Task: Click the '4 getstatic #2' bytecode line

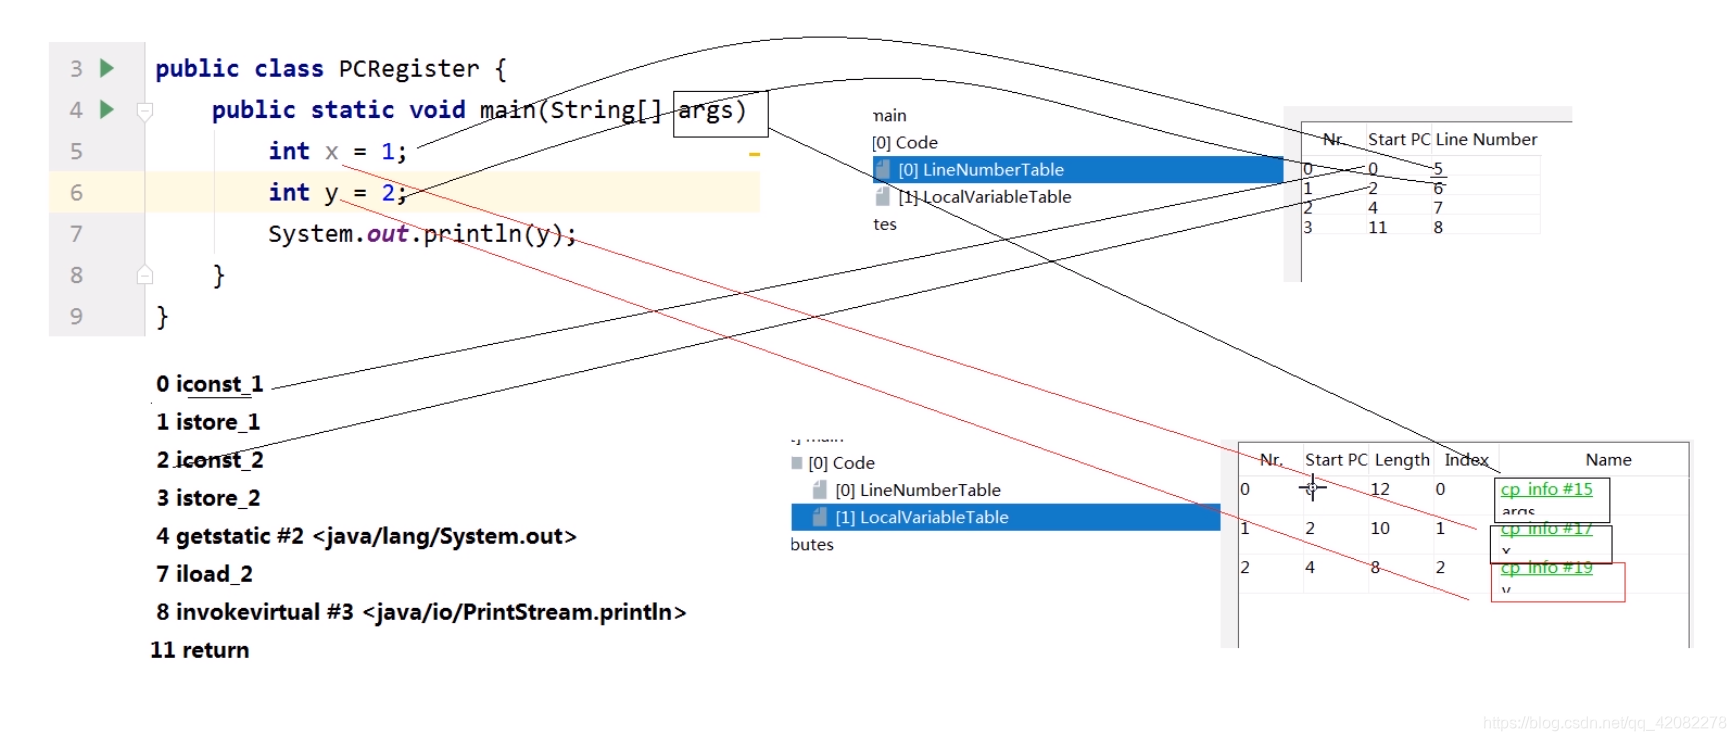Action: pyautogui.click(x=366, y=536)
